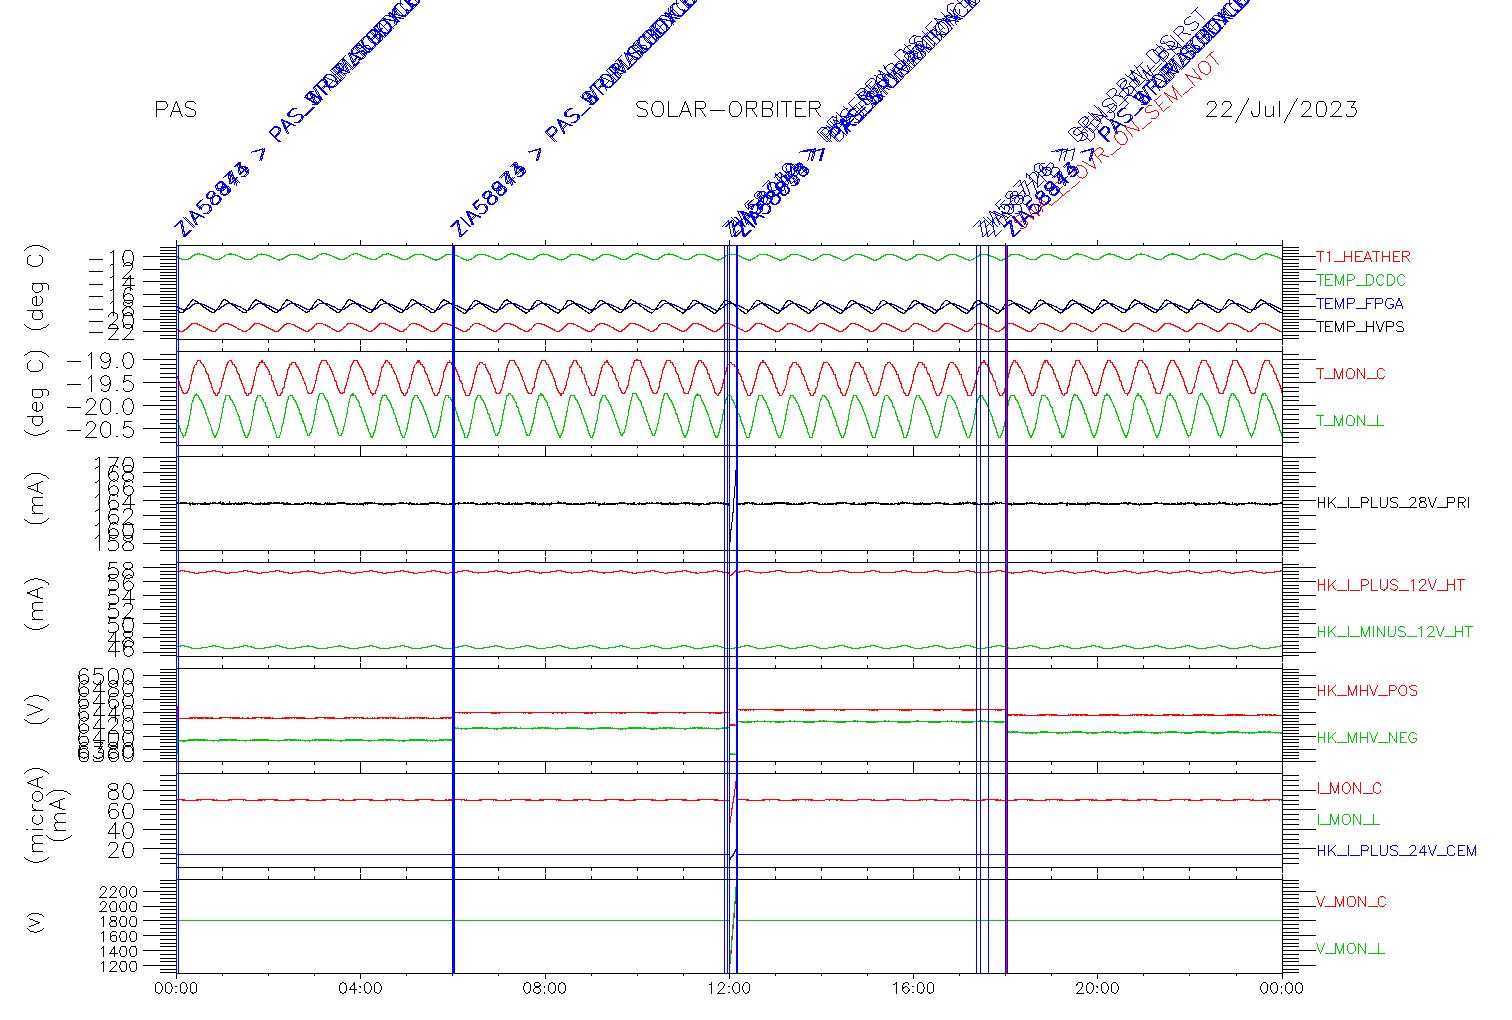This screenshot has height=1020, width=1512.
Task: Click the T_MON_C legend label
Action: (x=1351, y=374)
